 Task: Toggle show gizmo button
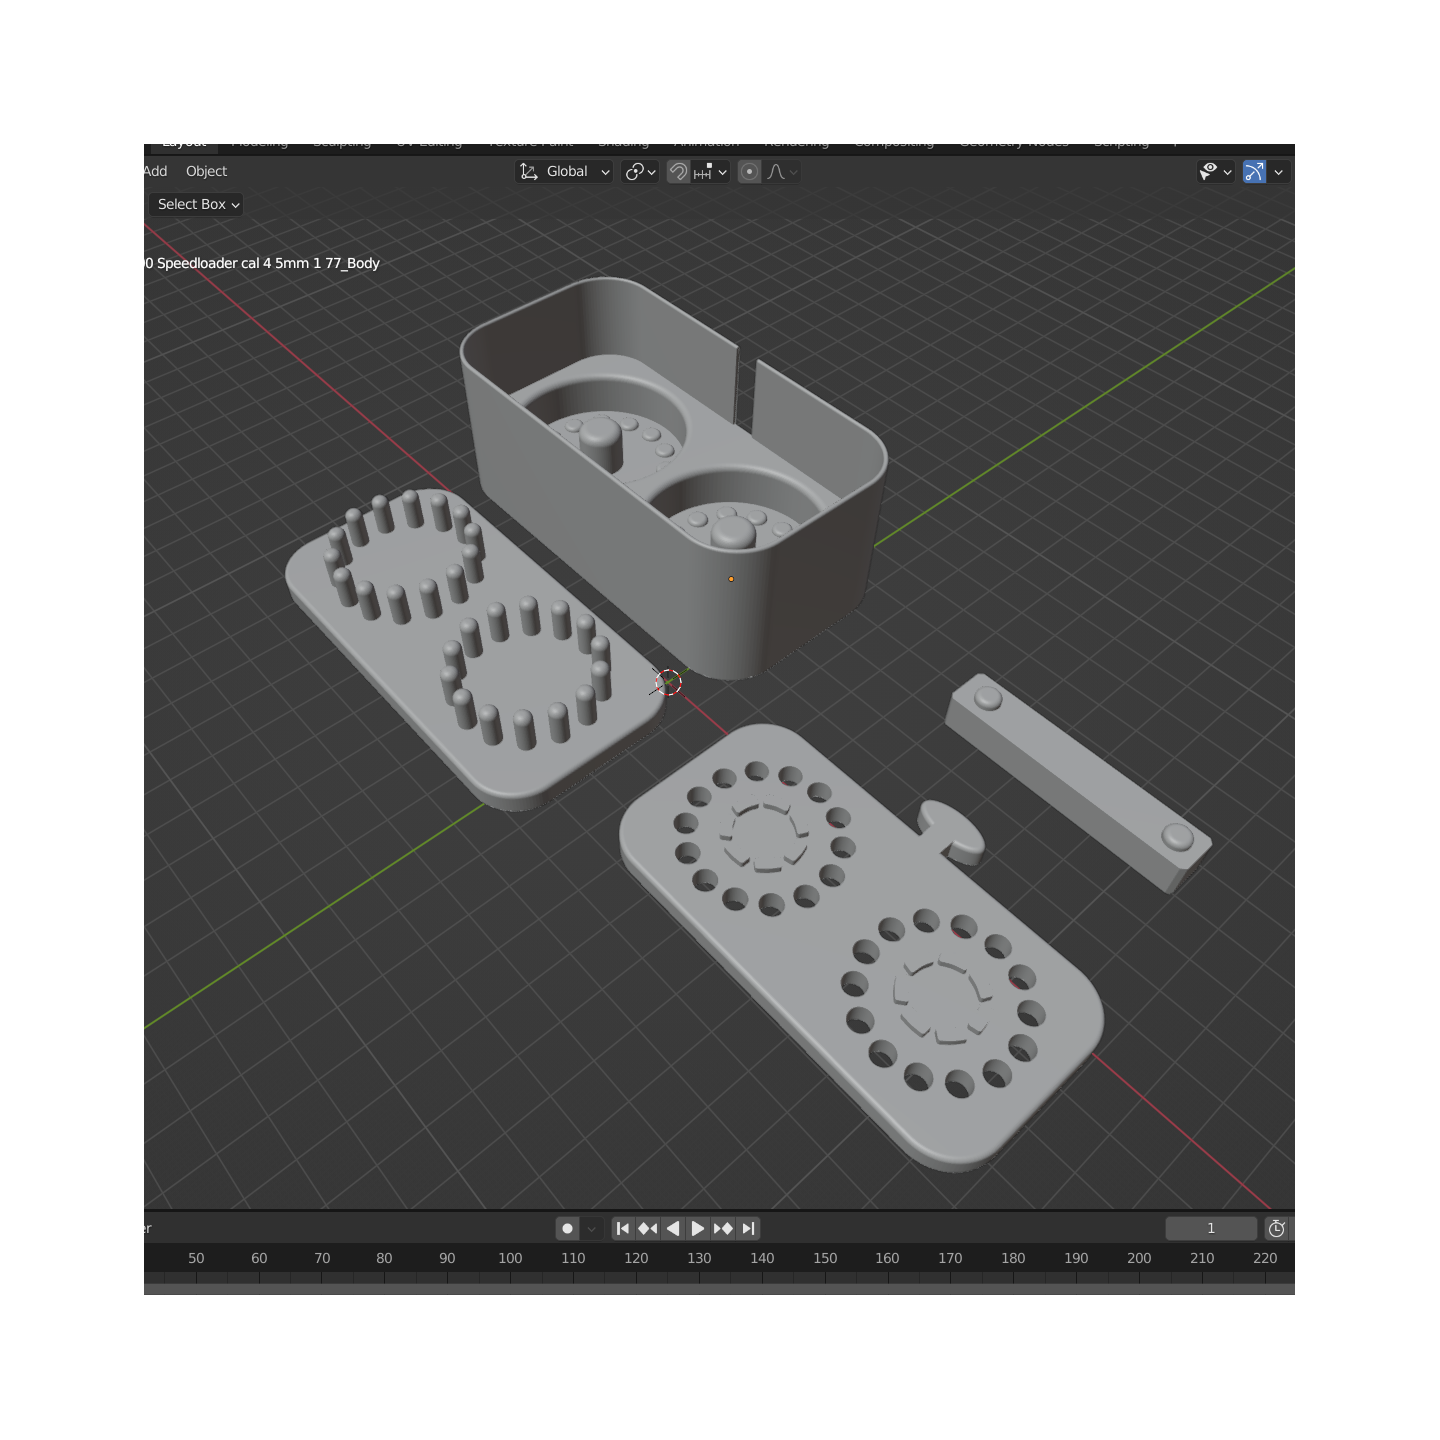click(x=1254, y=172)
